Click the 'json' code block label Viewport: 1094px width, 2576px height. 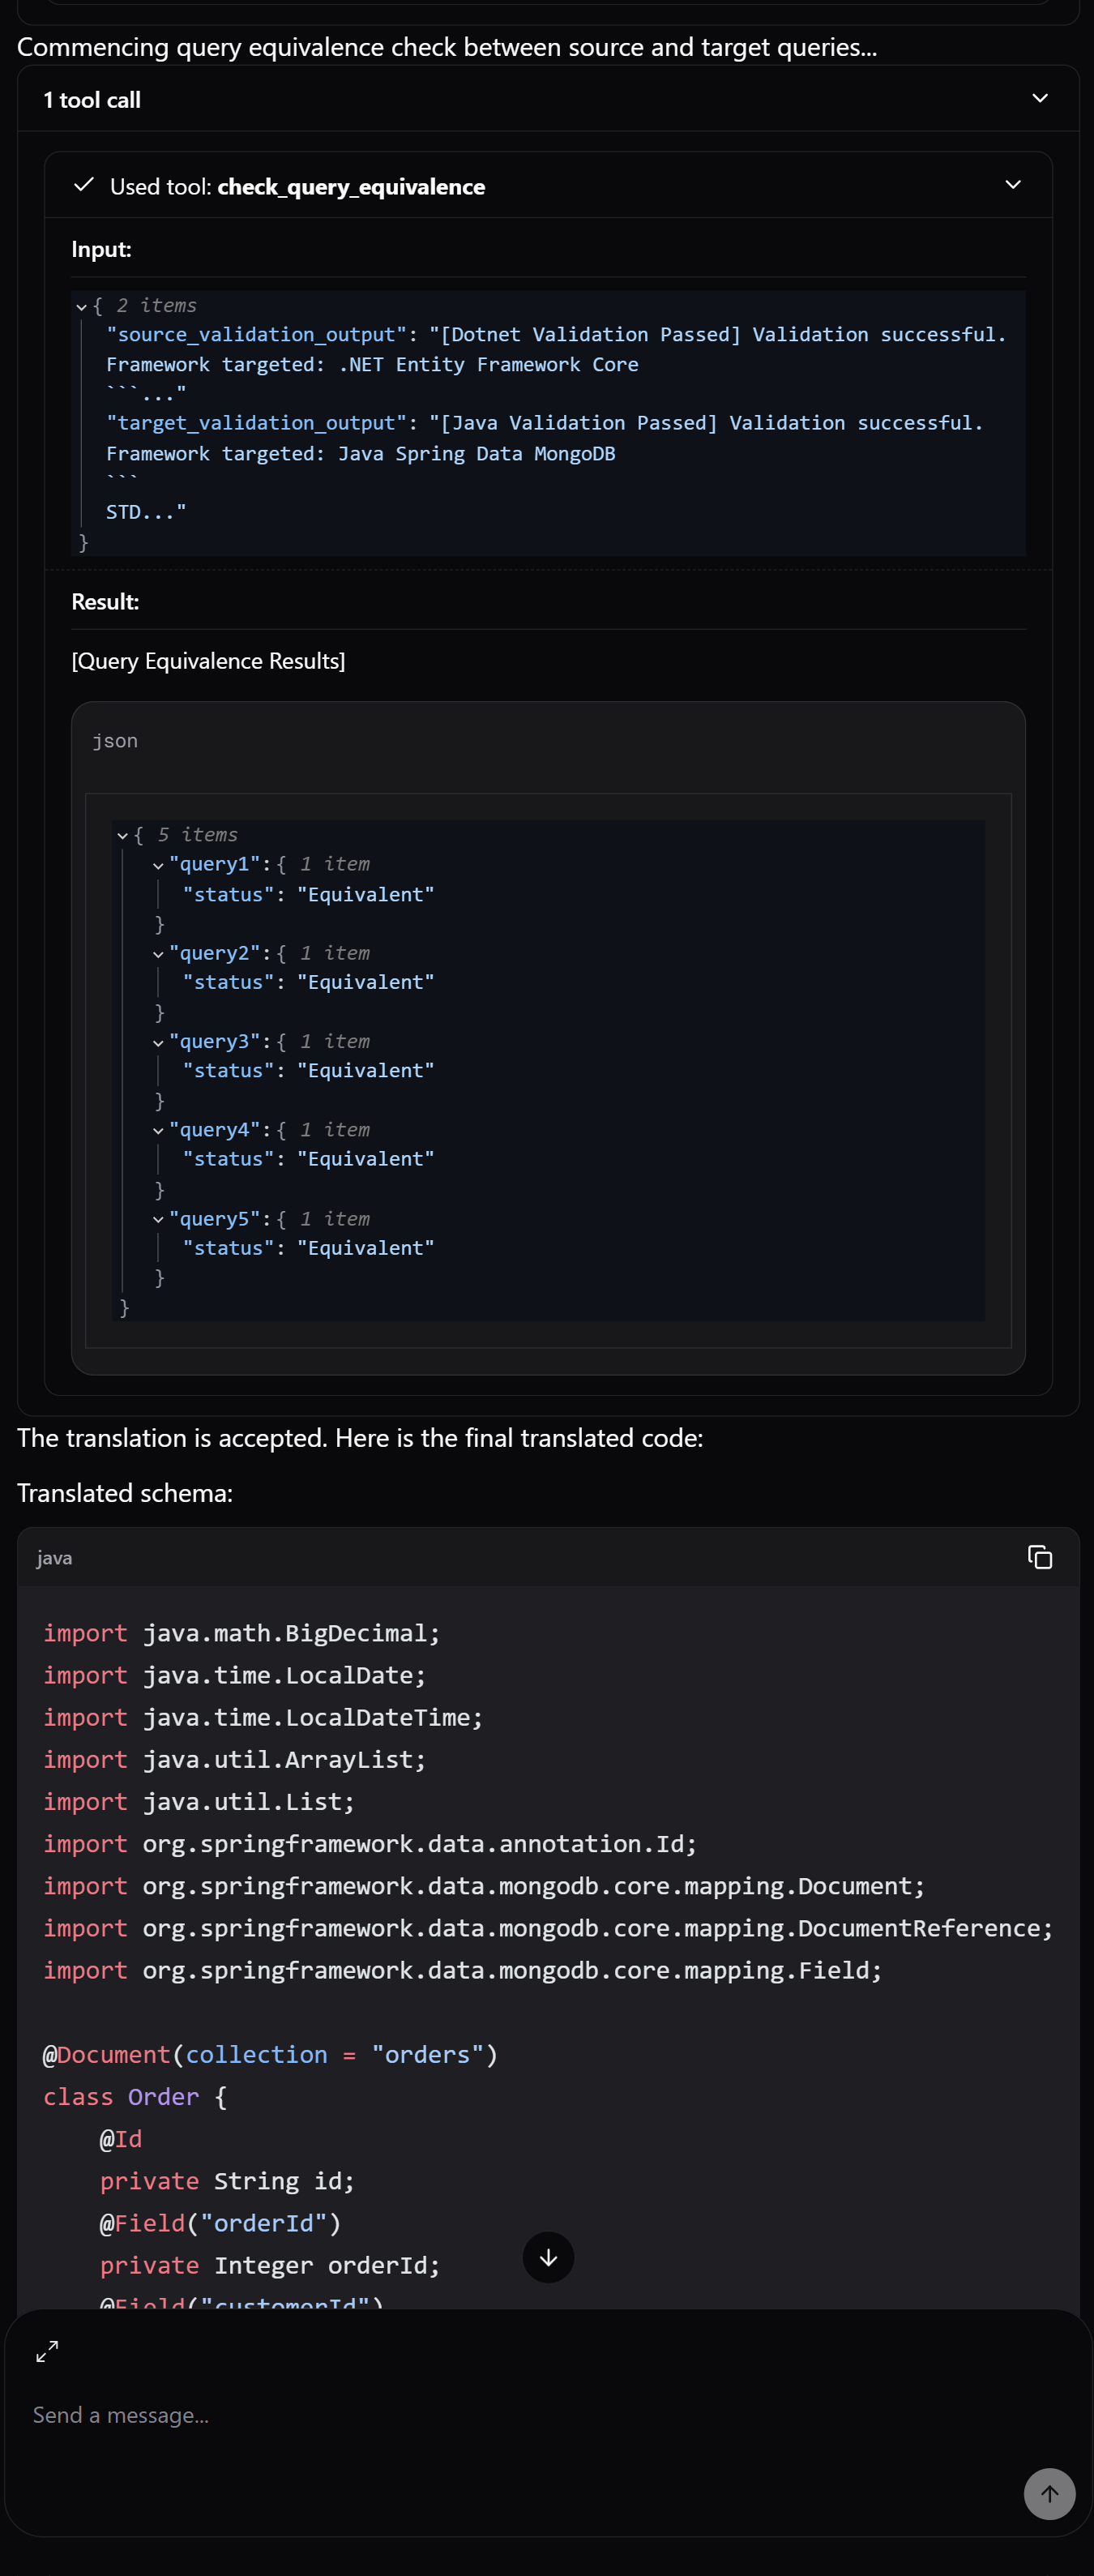tap(115, 741)
